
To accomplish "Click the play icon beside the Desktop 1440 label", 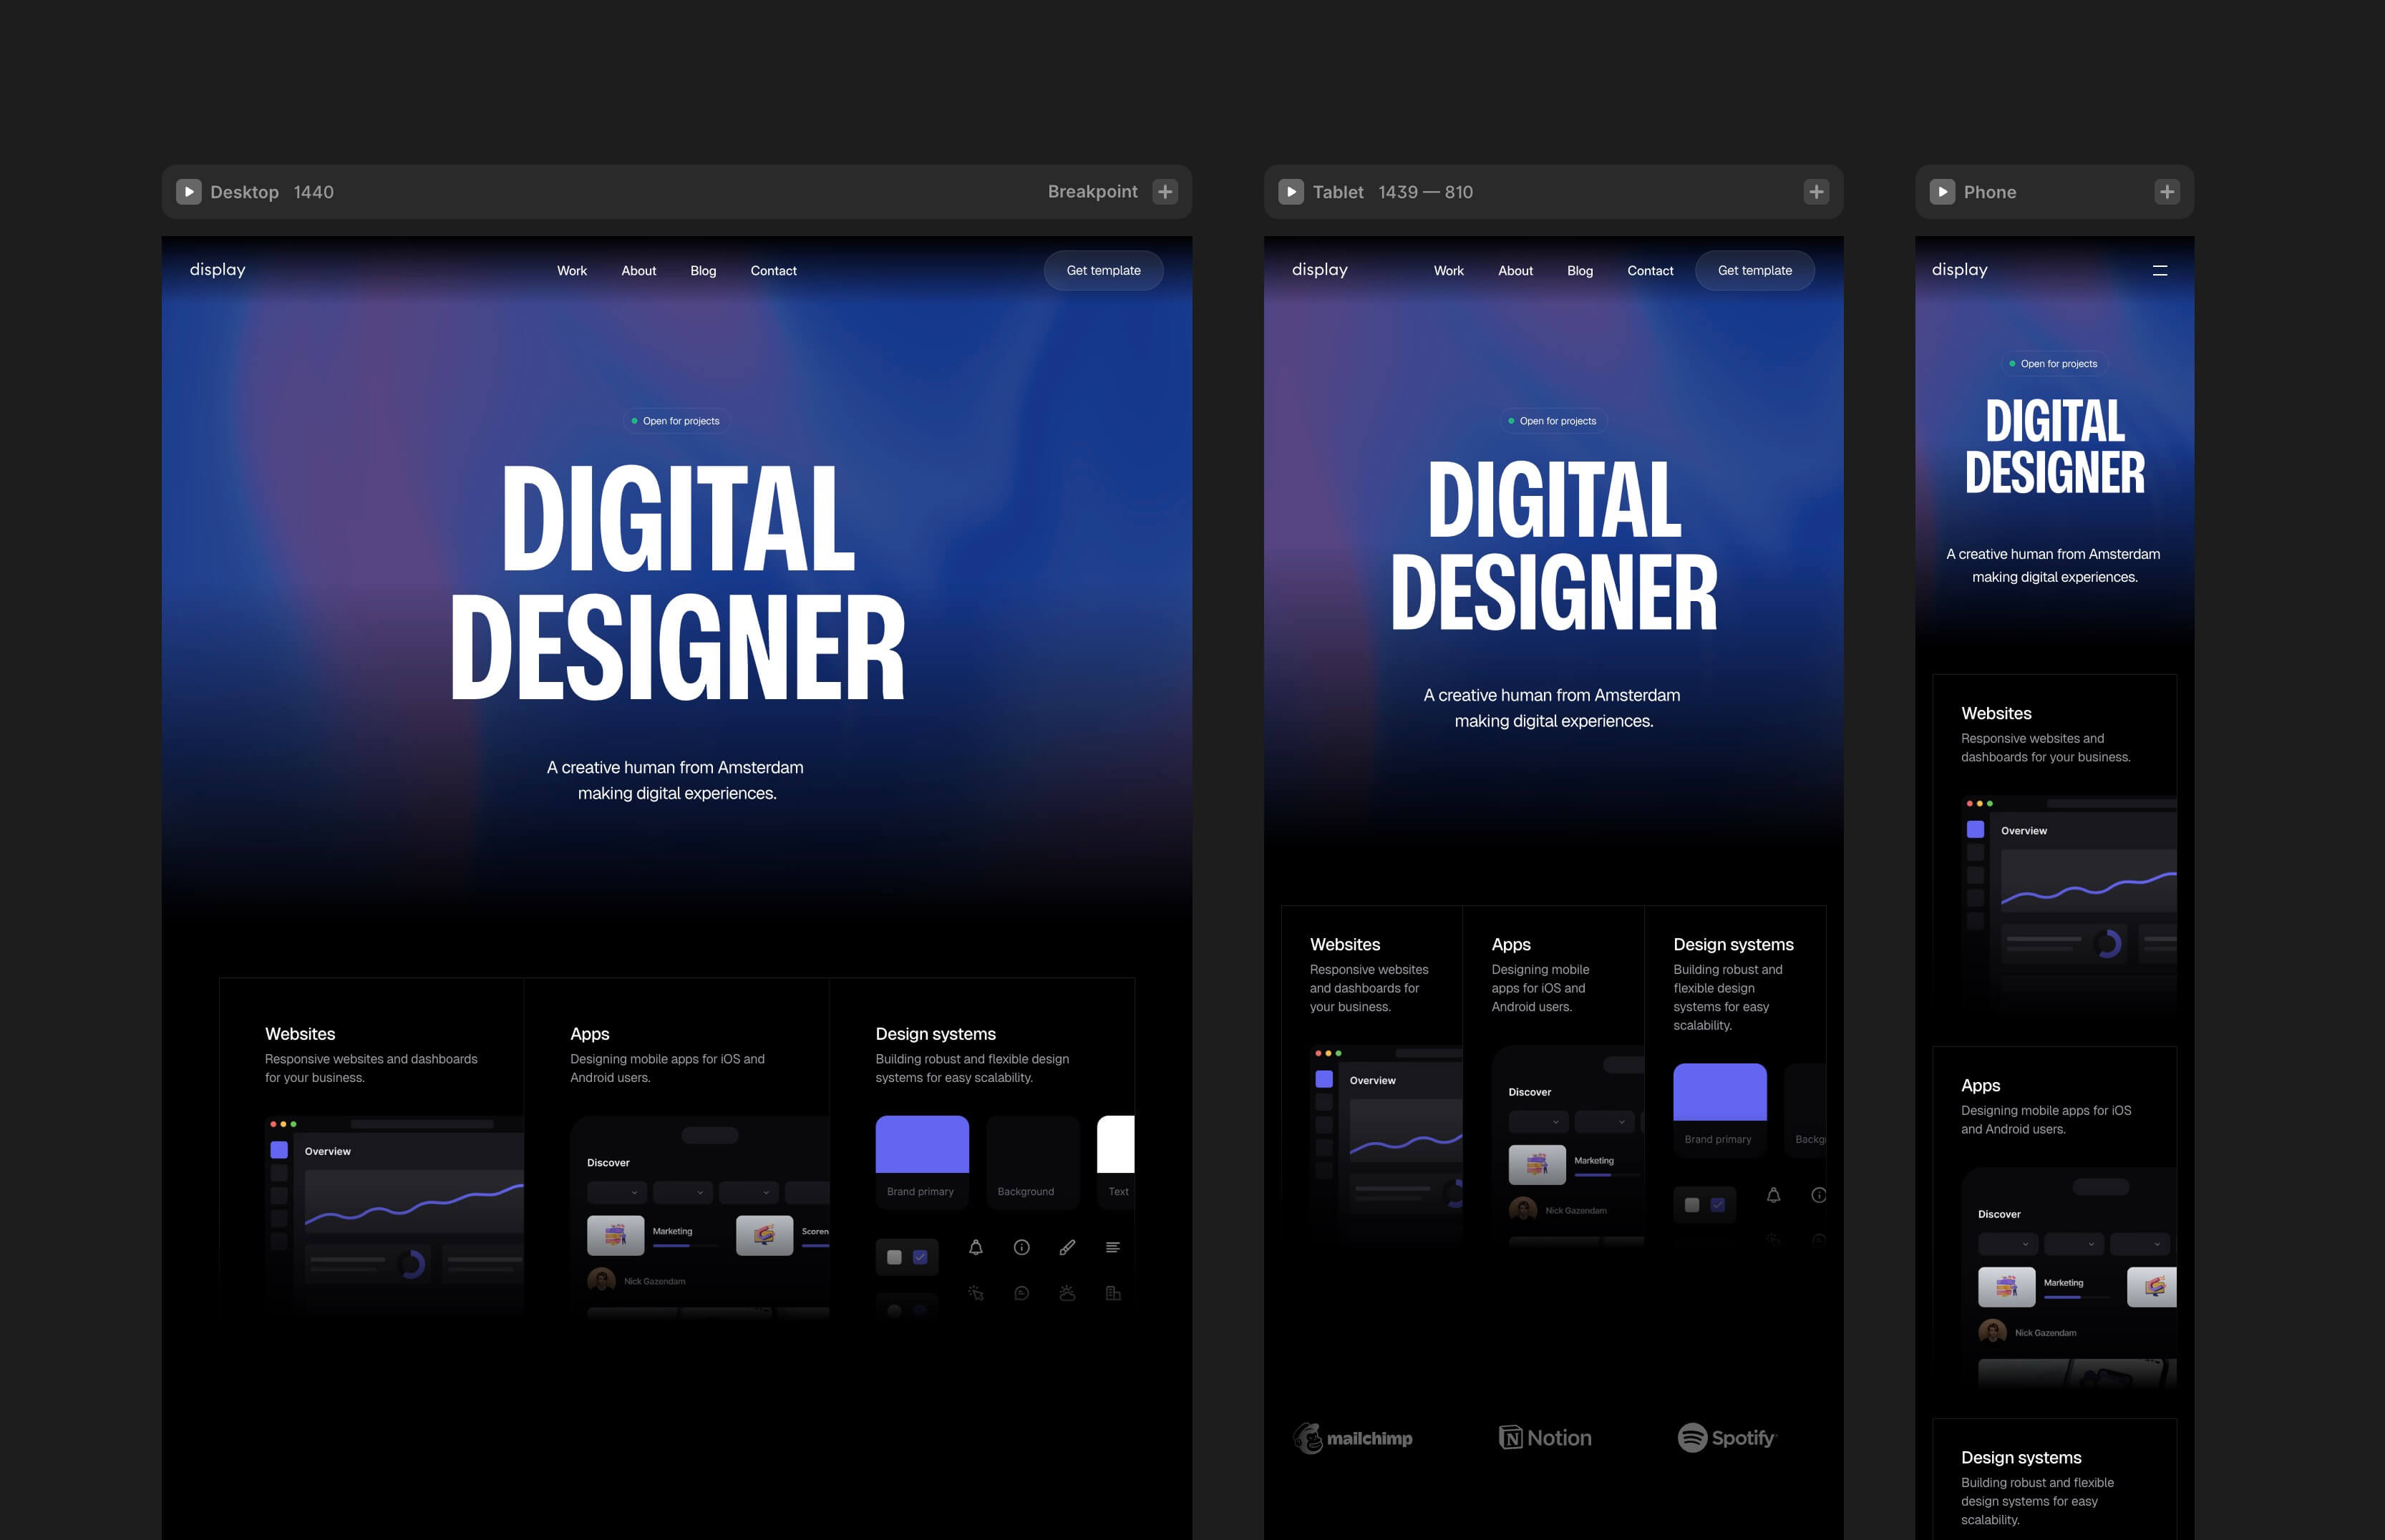I will coord(189,191).
